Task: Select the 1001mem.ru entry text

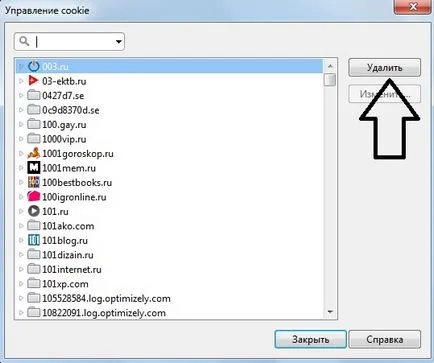Action: [x=69, y=168]
